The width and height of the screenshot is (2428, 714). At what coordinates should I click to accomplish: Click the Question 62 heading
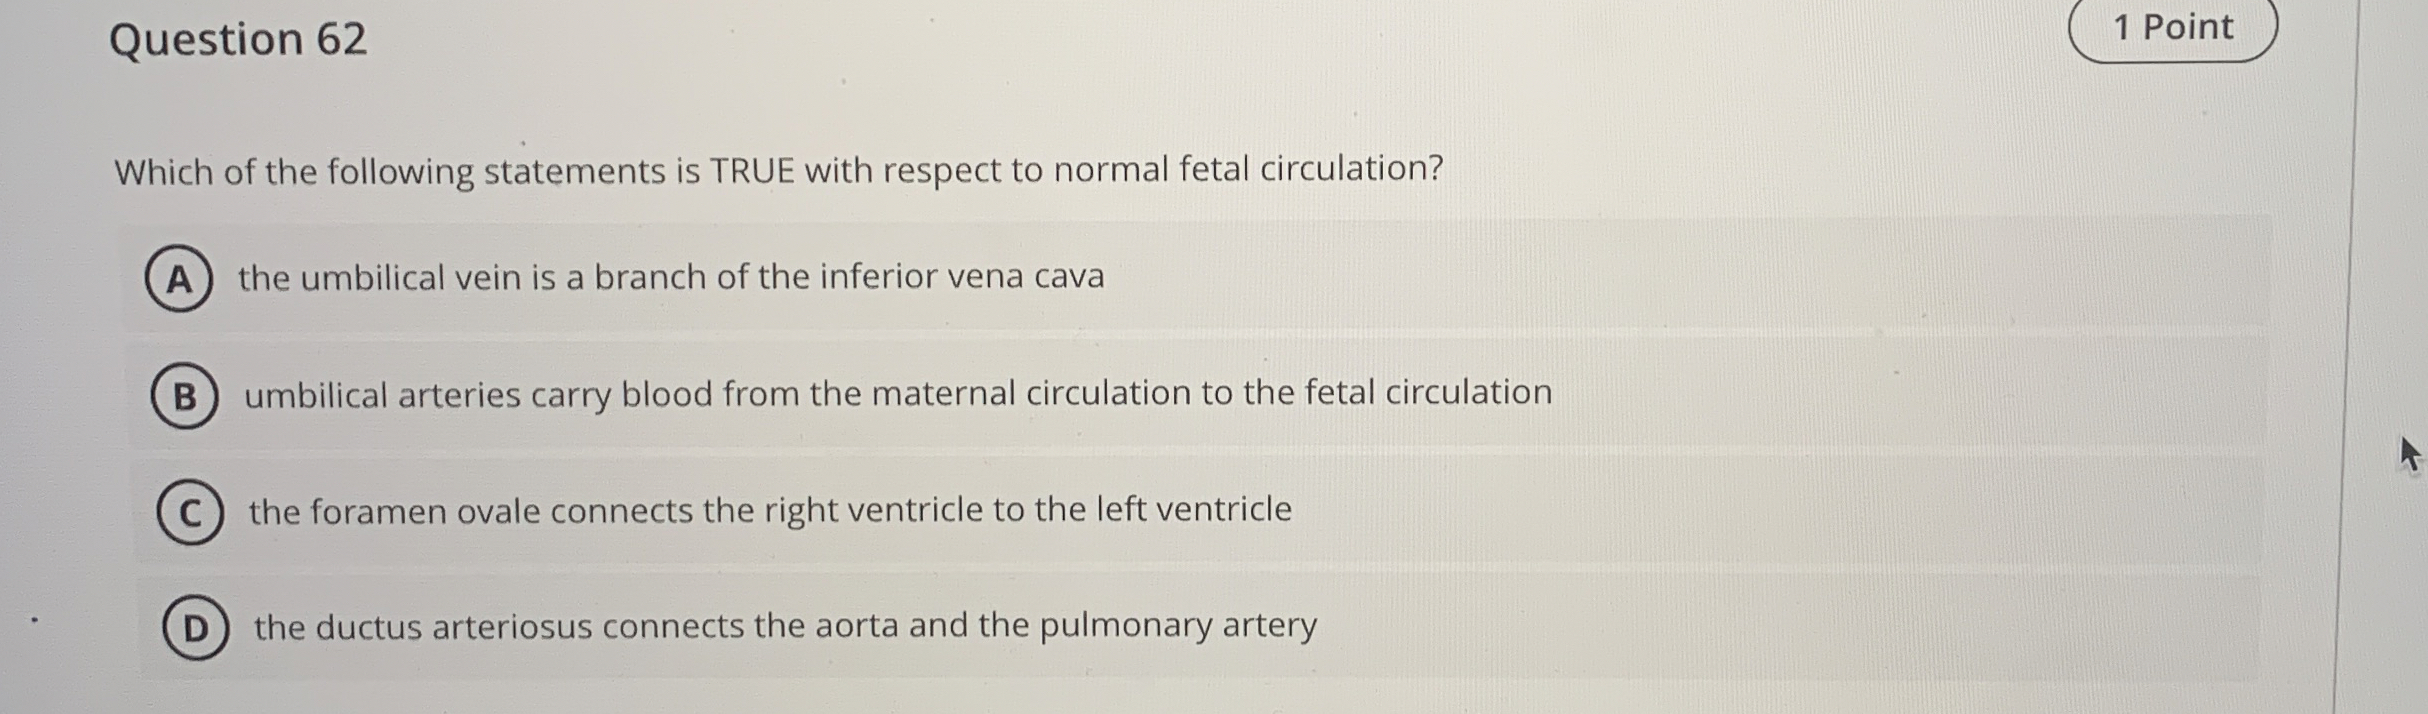pyautogui.click(x=239, y=40)
